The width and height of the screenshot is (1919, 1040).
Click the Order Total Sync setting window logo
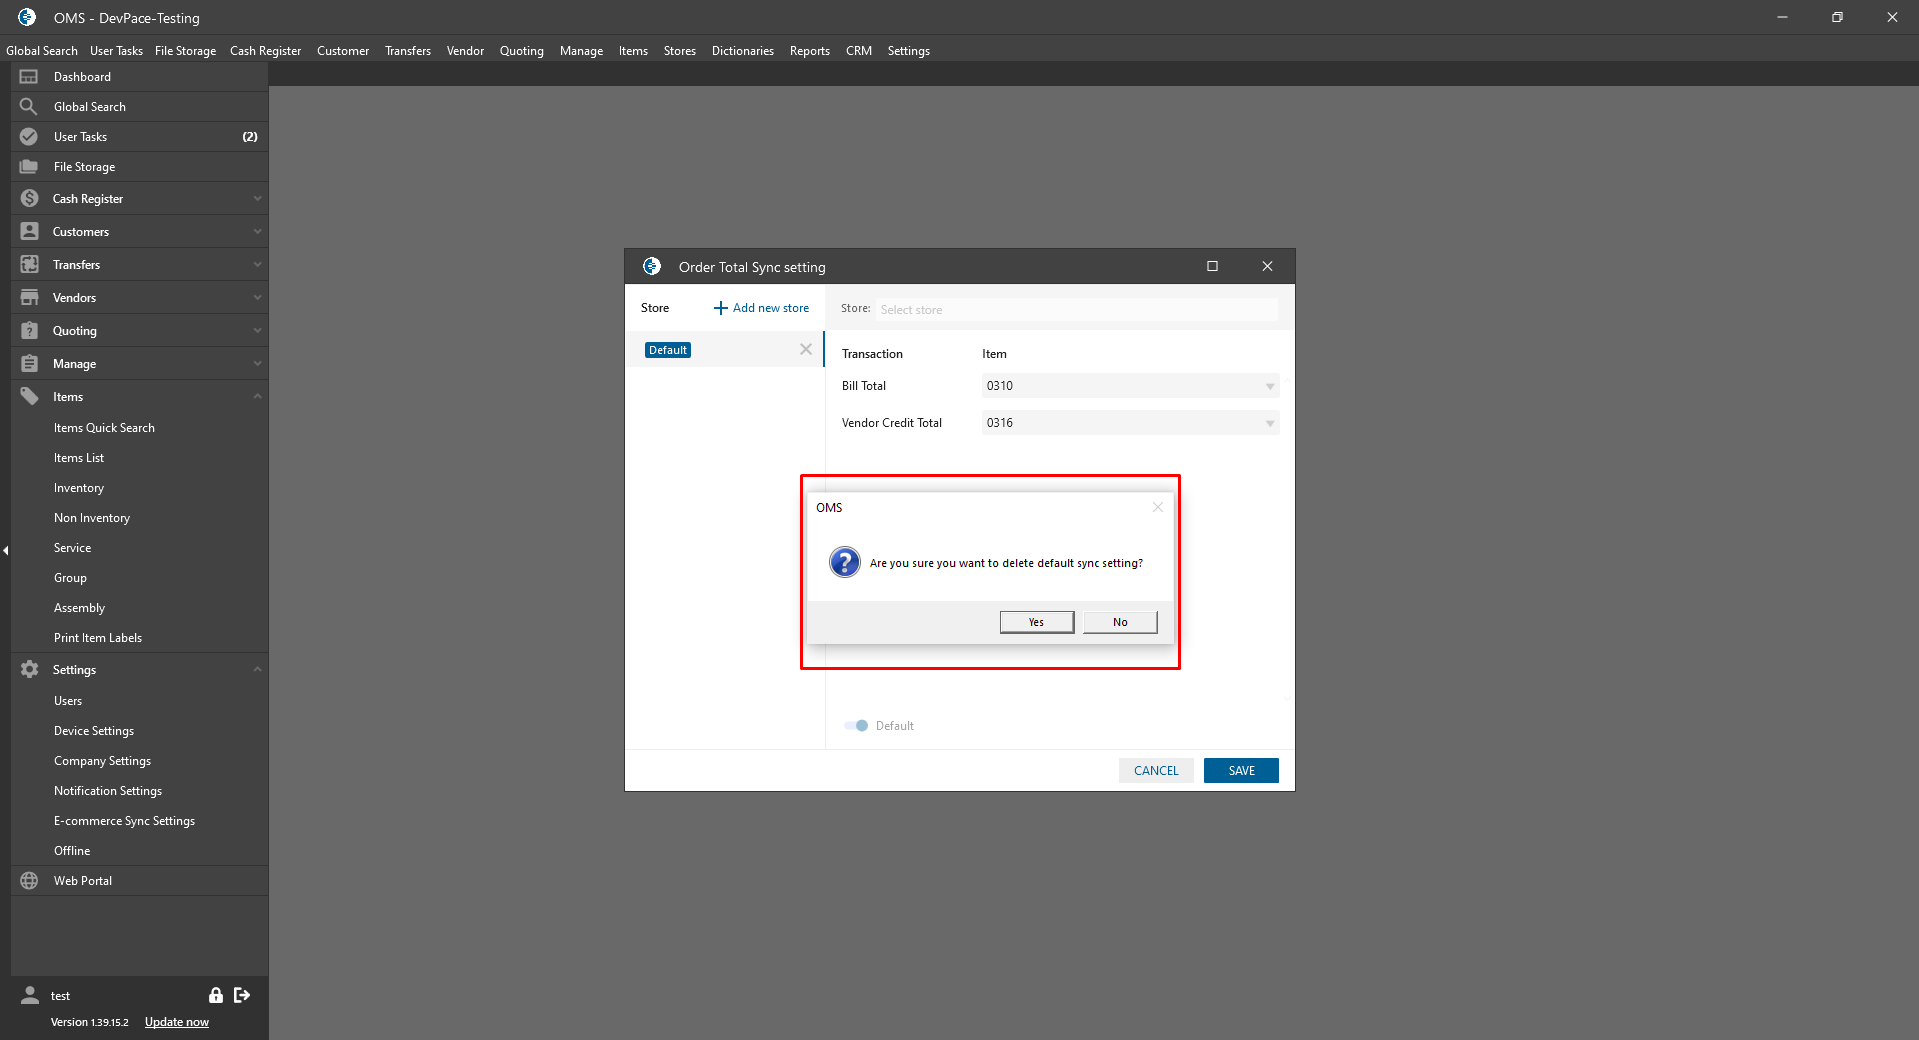[x=652, y=266]
